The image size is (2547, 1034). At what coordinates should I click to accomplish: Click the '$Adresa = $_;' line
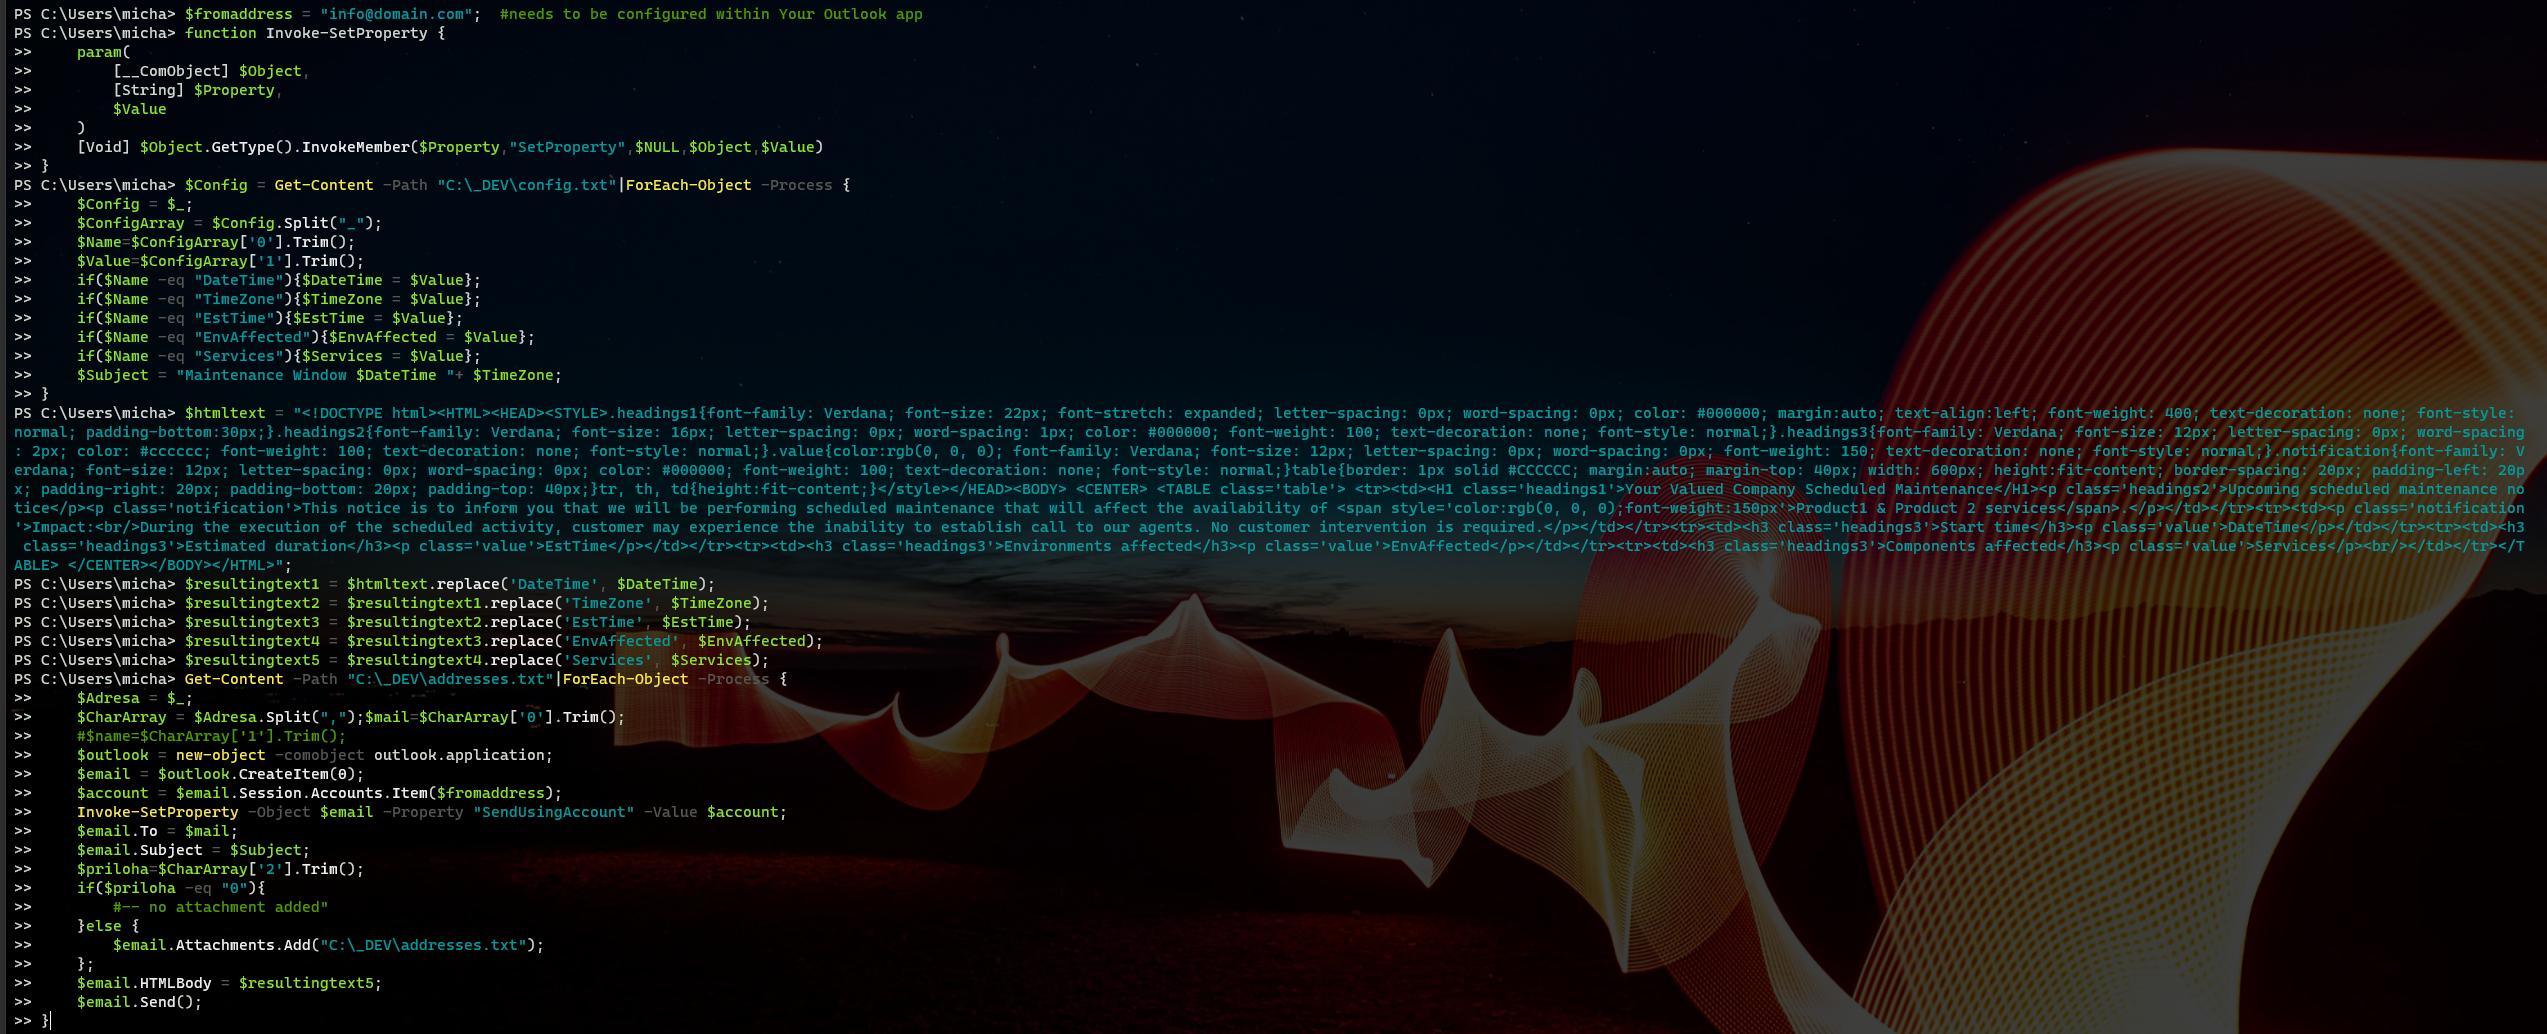[135, 698]
